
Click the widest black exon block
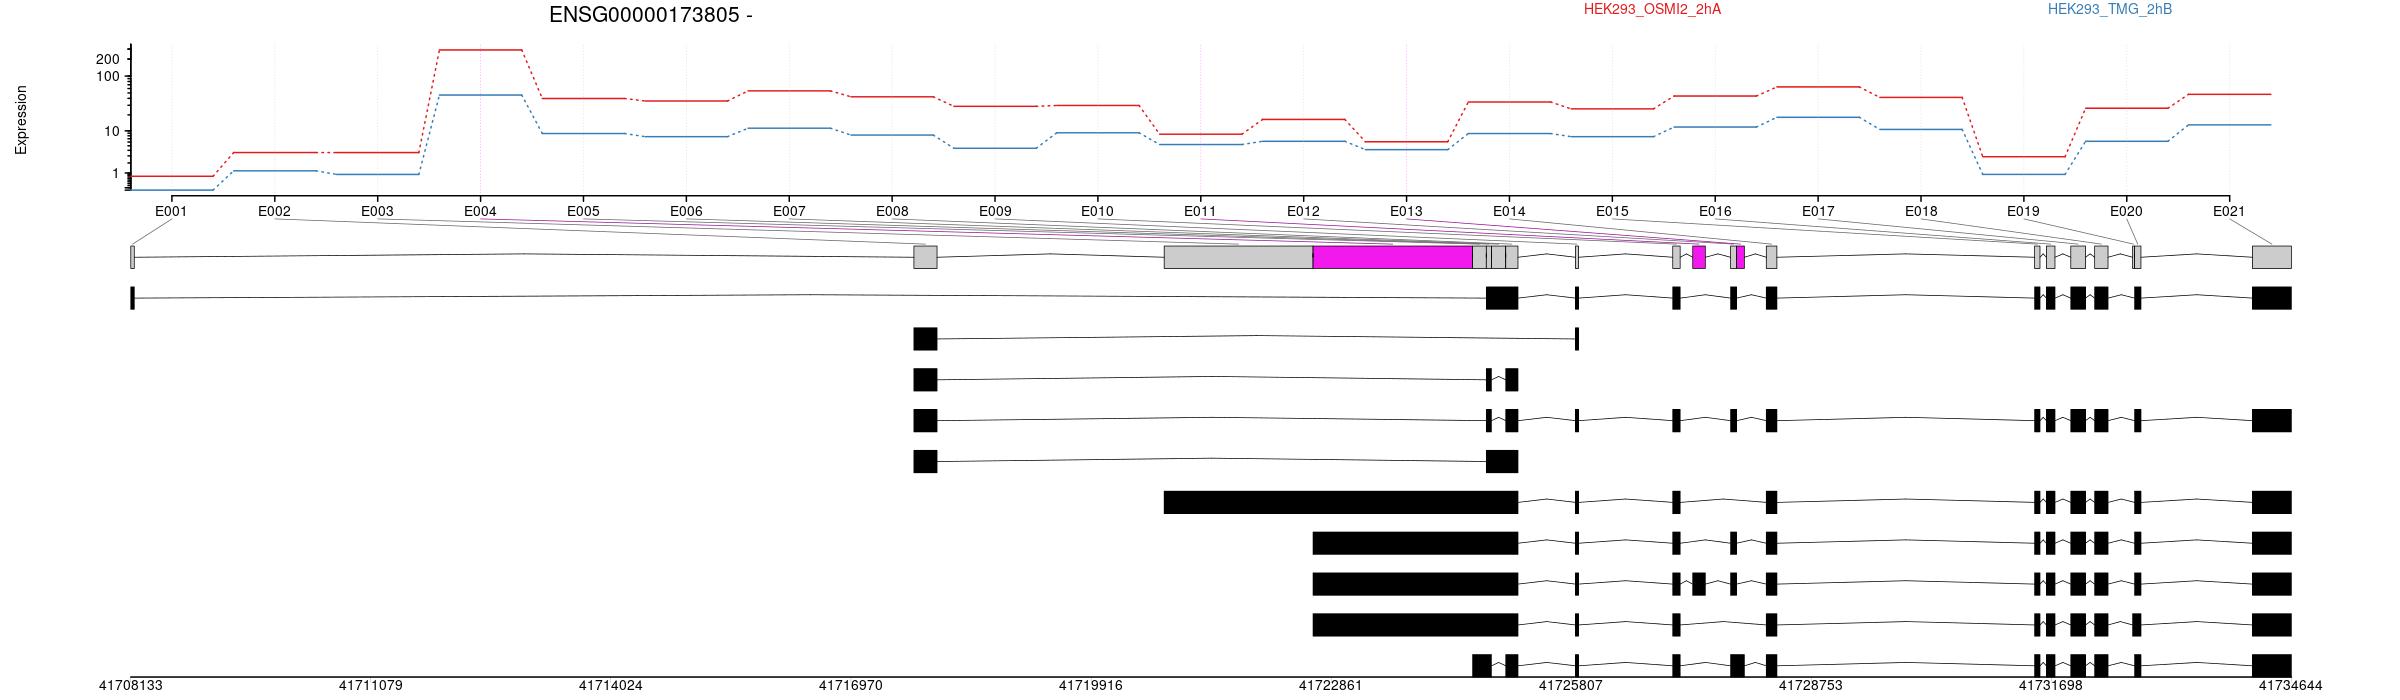[x=1341, y=502]
